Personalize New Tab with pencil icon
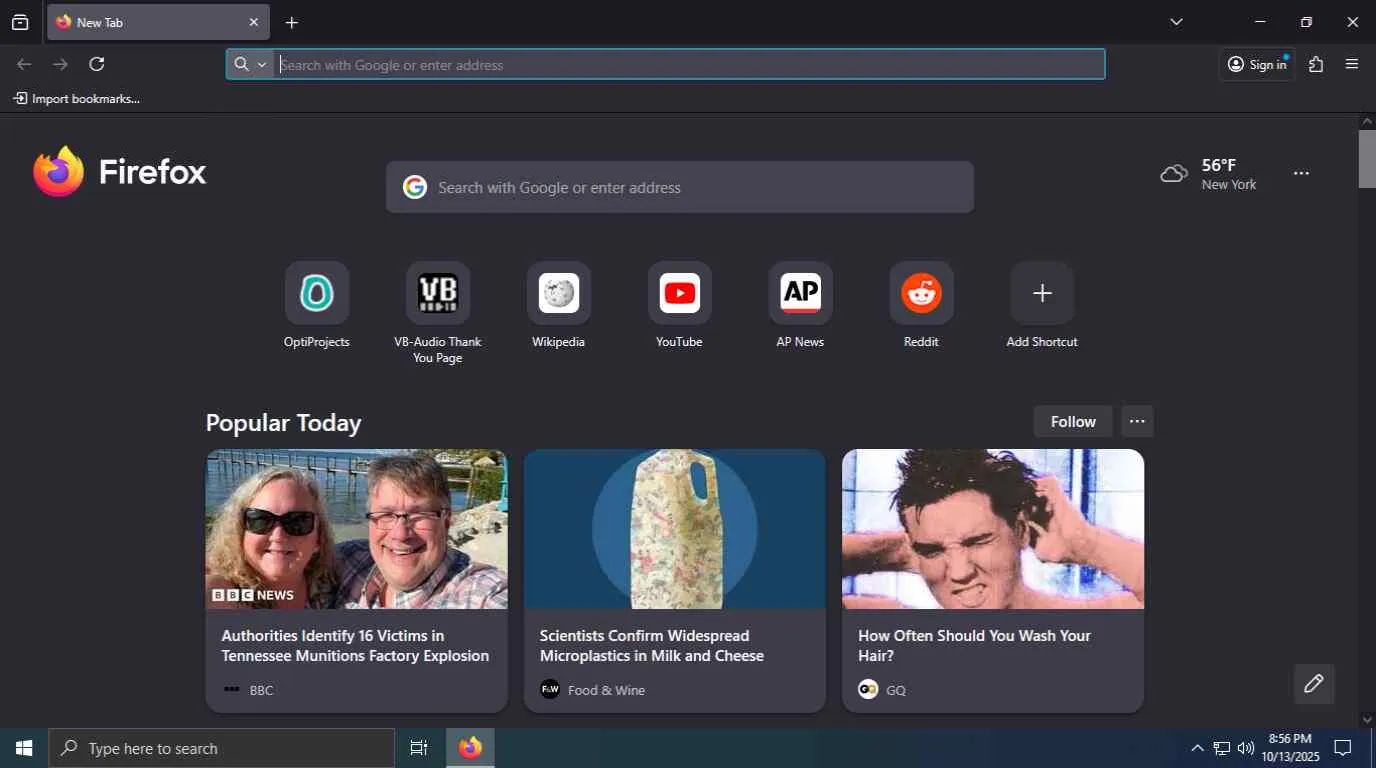This screenshot has height=768, width=1376. pos(1314,684)
